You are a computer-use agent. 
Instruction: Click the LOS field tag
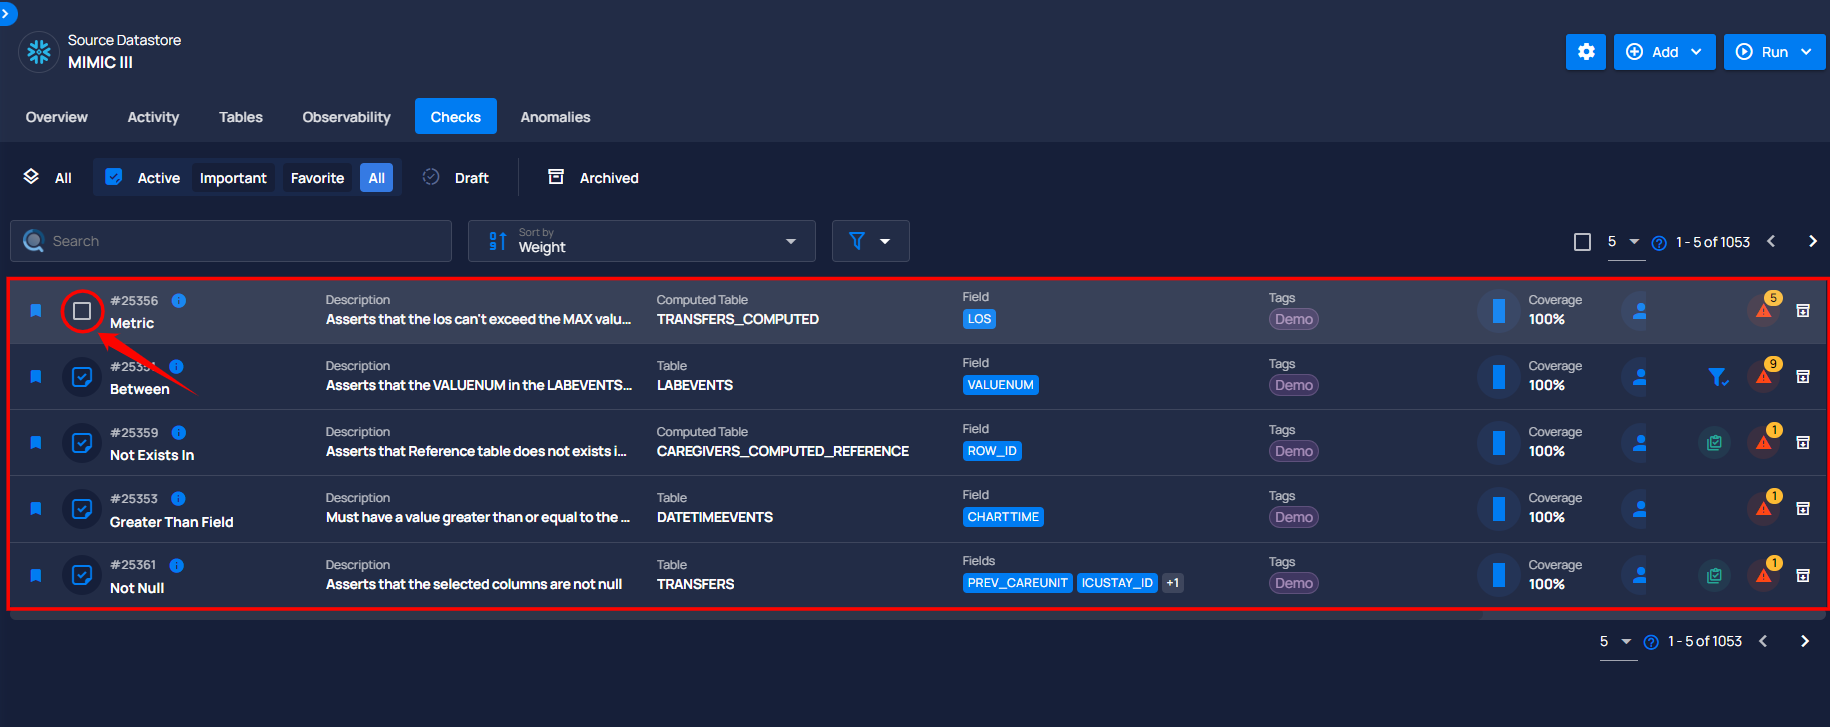coord(979,319)
